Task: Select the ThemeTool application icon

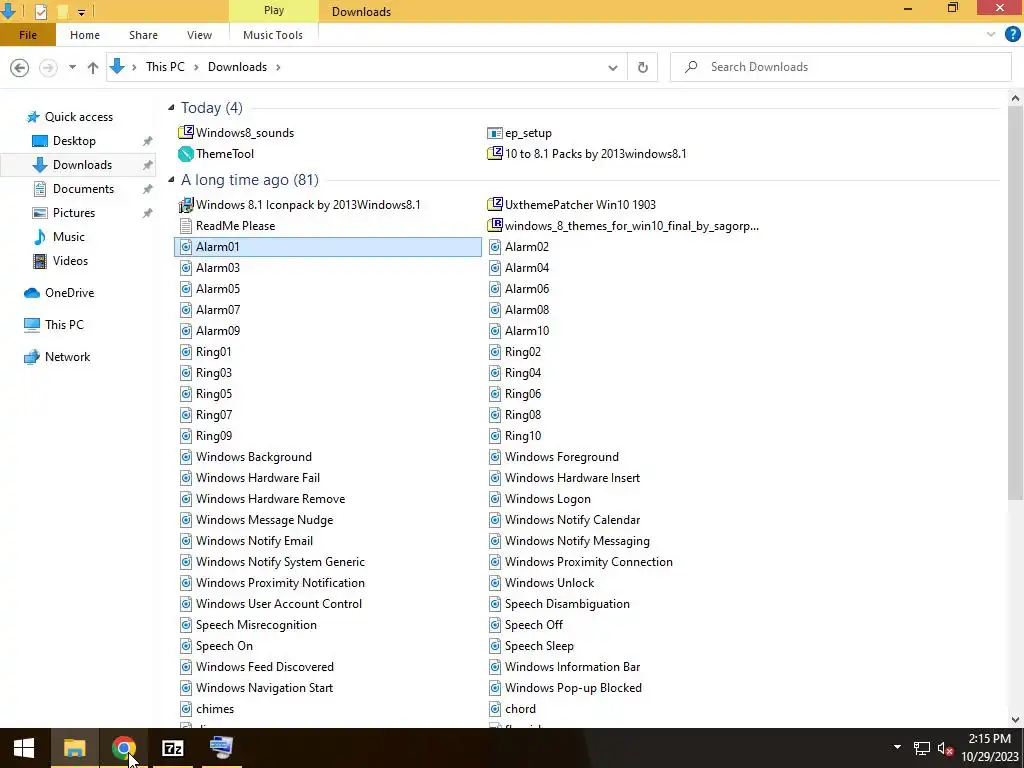Action: click(x=186, y=153)
